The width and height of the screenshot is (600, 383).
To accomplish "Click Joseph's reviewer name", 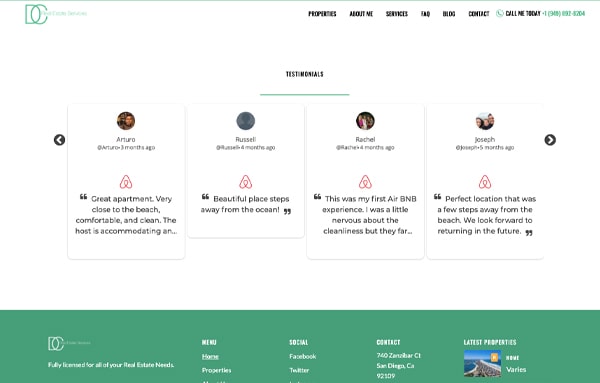I will click(x=485, y=140).
